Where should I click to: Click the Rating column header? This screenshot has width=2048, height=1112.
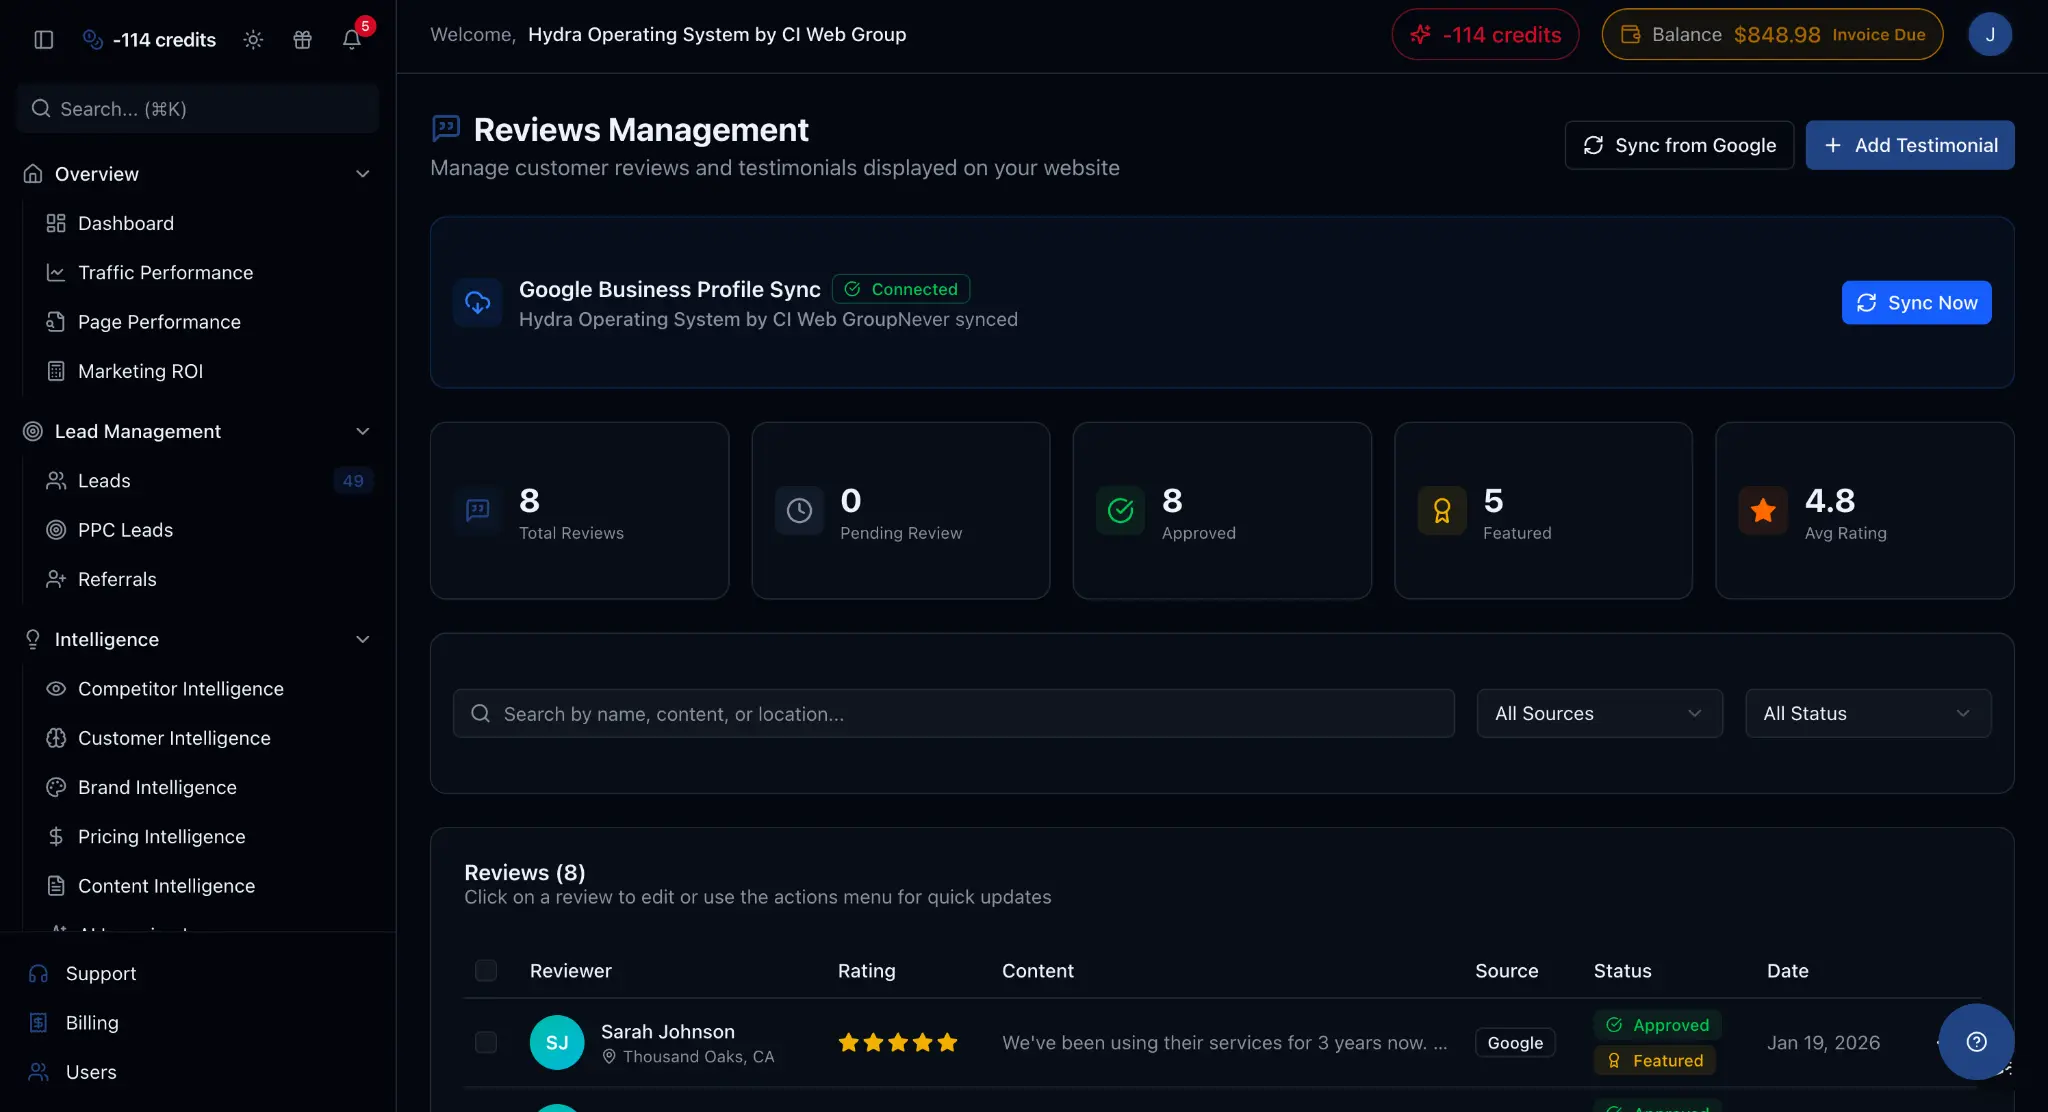866,970
